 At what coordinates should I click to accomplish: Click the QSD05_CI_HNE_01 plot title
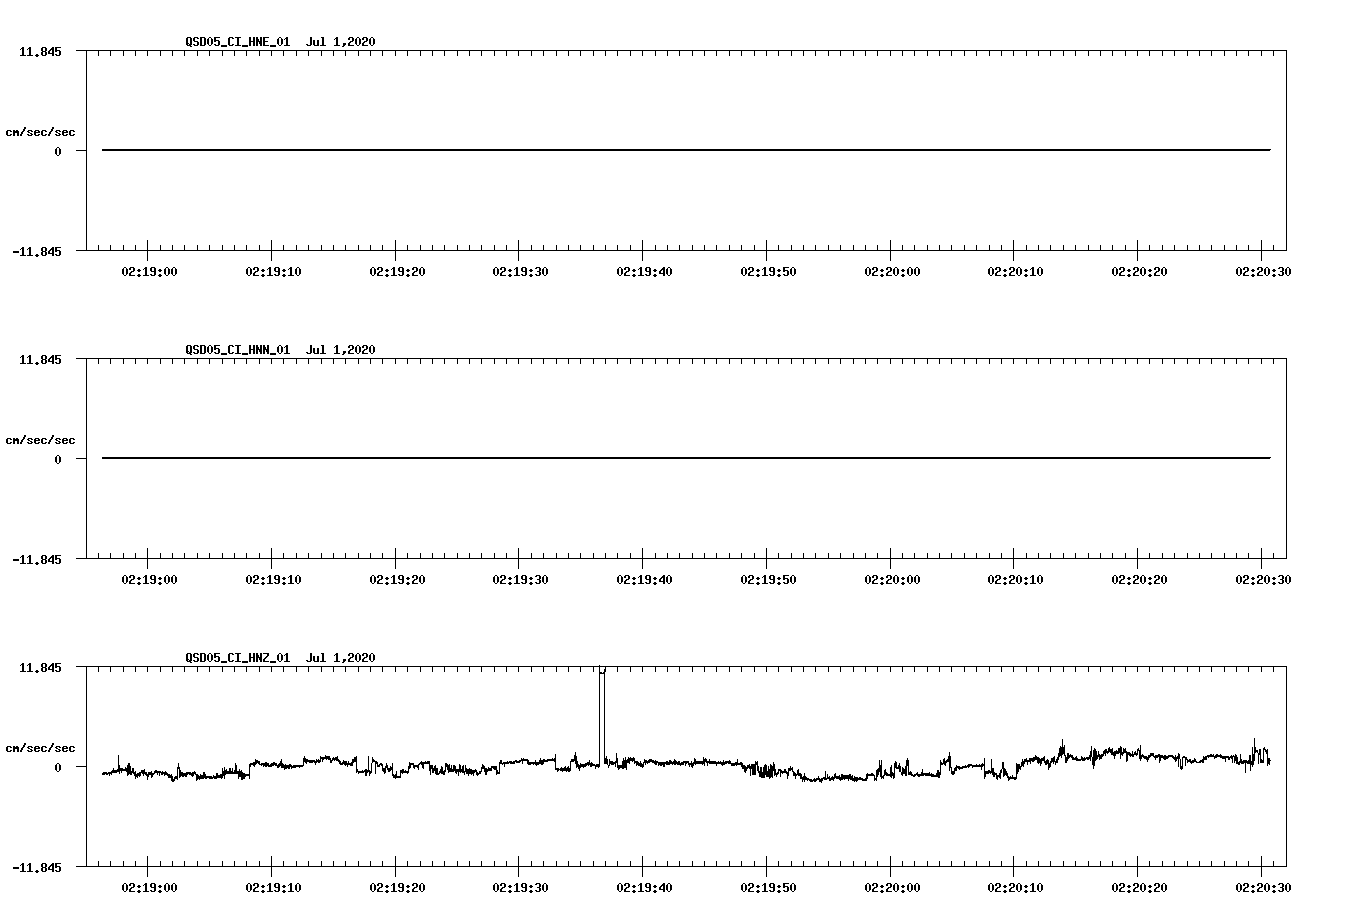pos(280,41)
